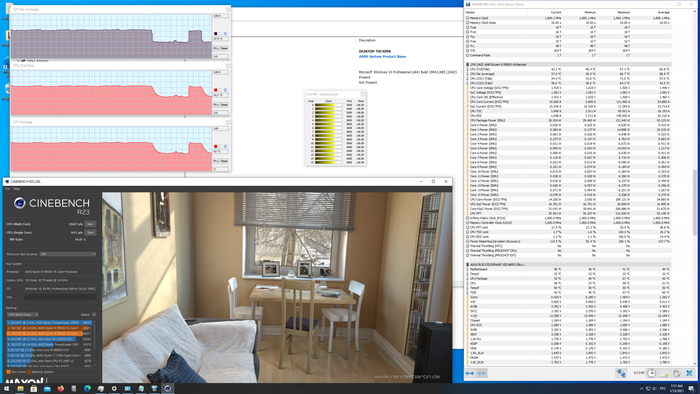
Task: Open the Help menu in Cinebench
Action: tap(17, 189)
